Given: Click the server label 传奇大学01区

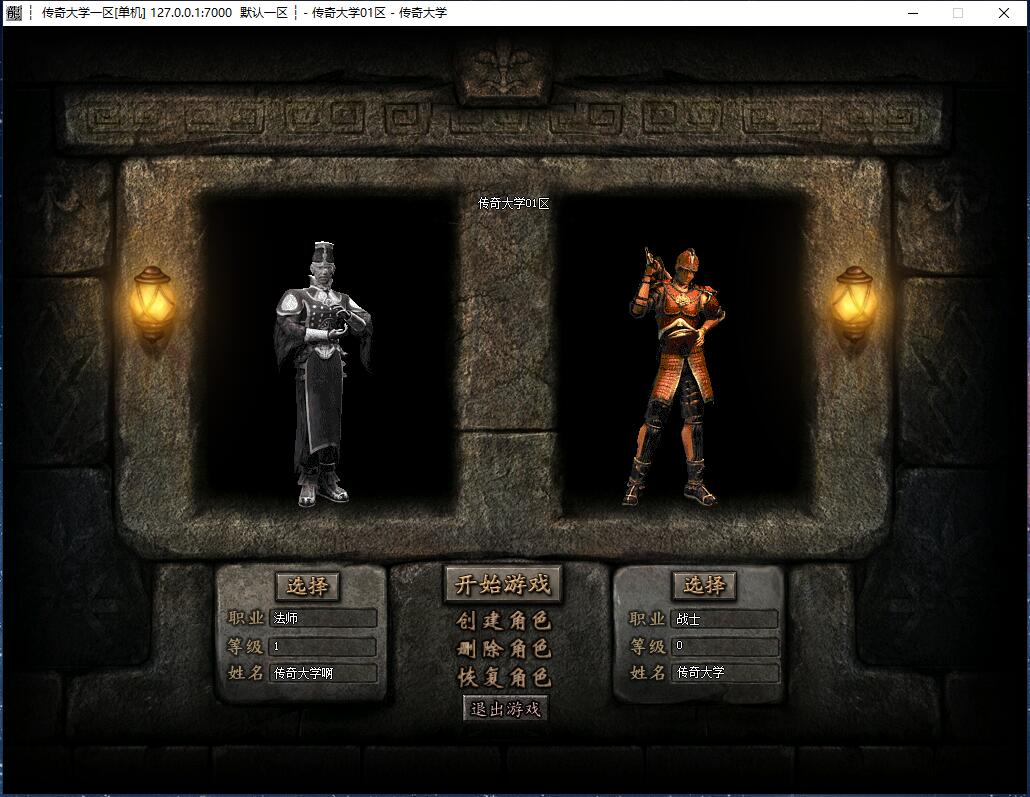Looking at the screenshot, I should pyautogui.click(x=514, y=204).
